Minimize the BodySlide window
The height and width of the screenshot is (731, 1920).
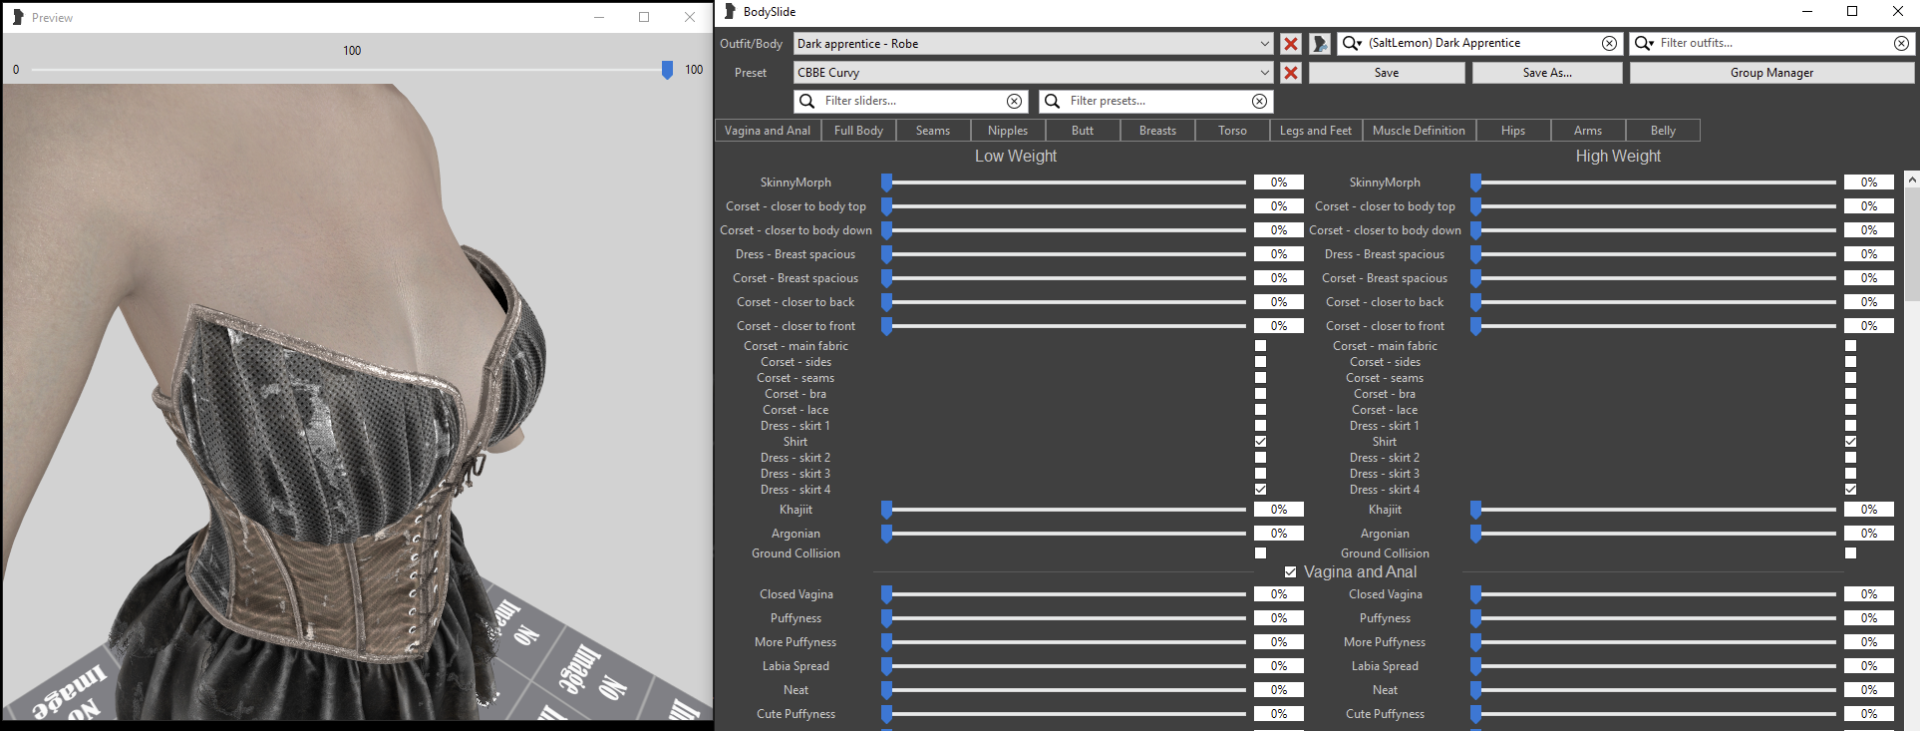1807,12
